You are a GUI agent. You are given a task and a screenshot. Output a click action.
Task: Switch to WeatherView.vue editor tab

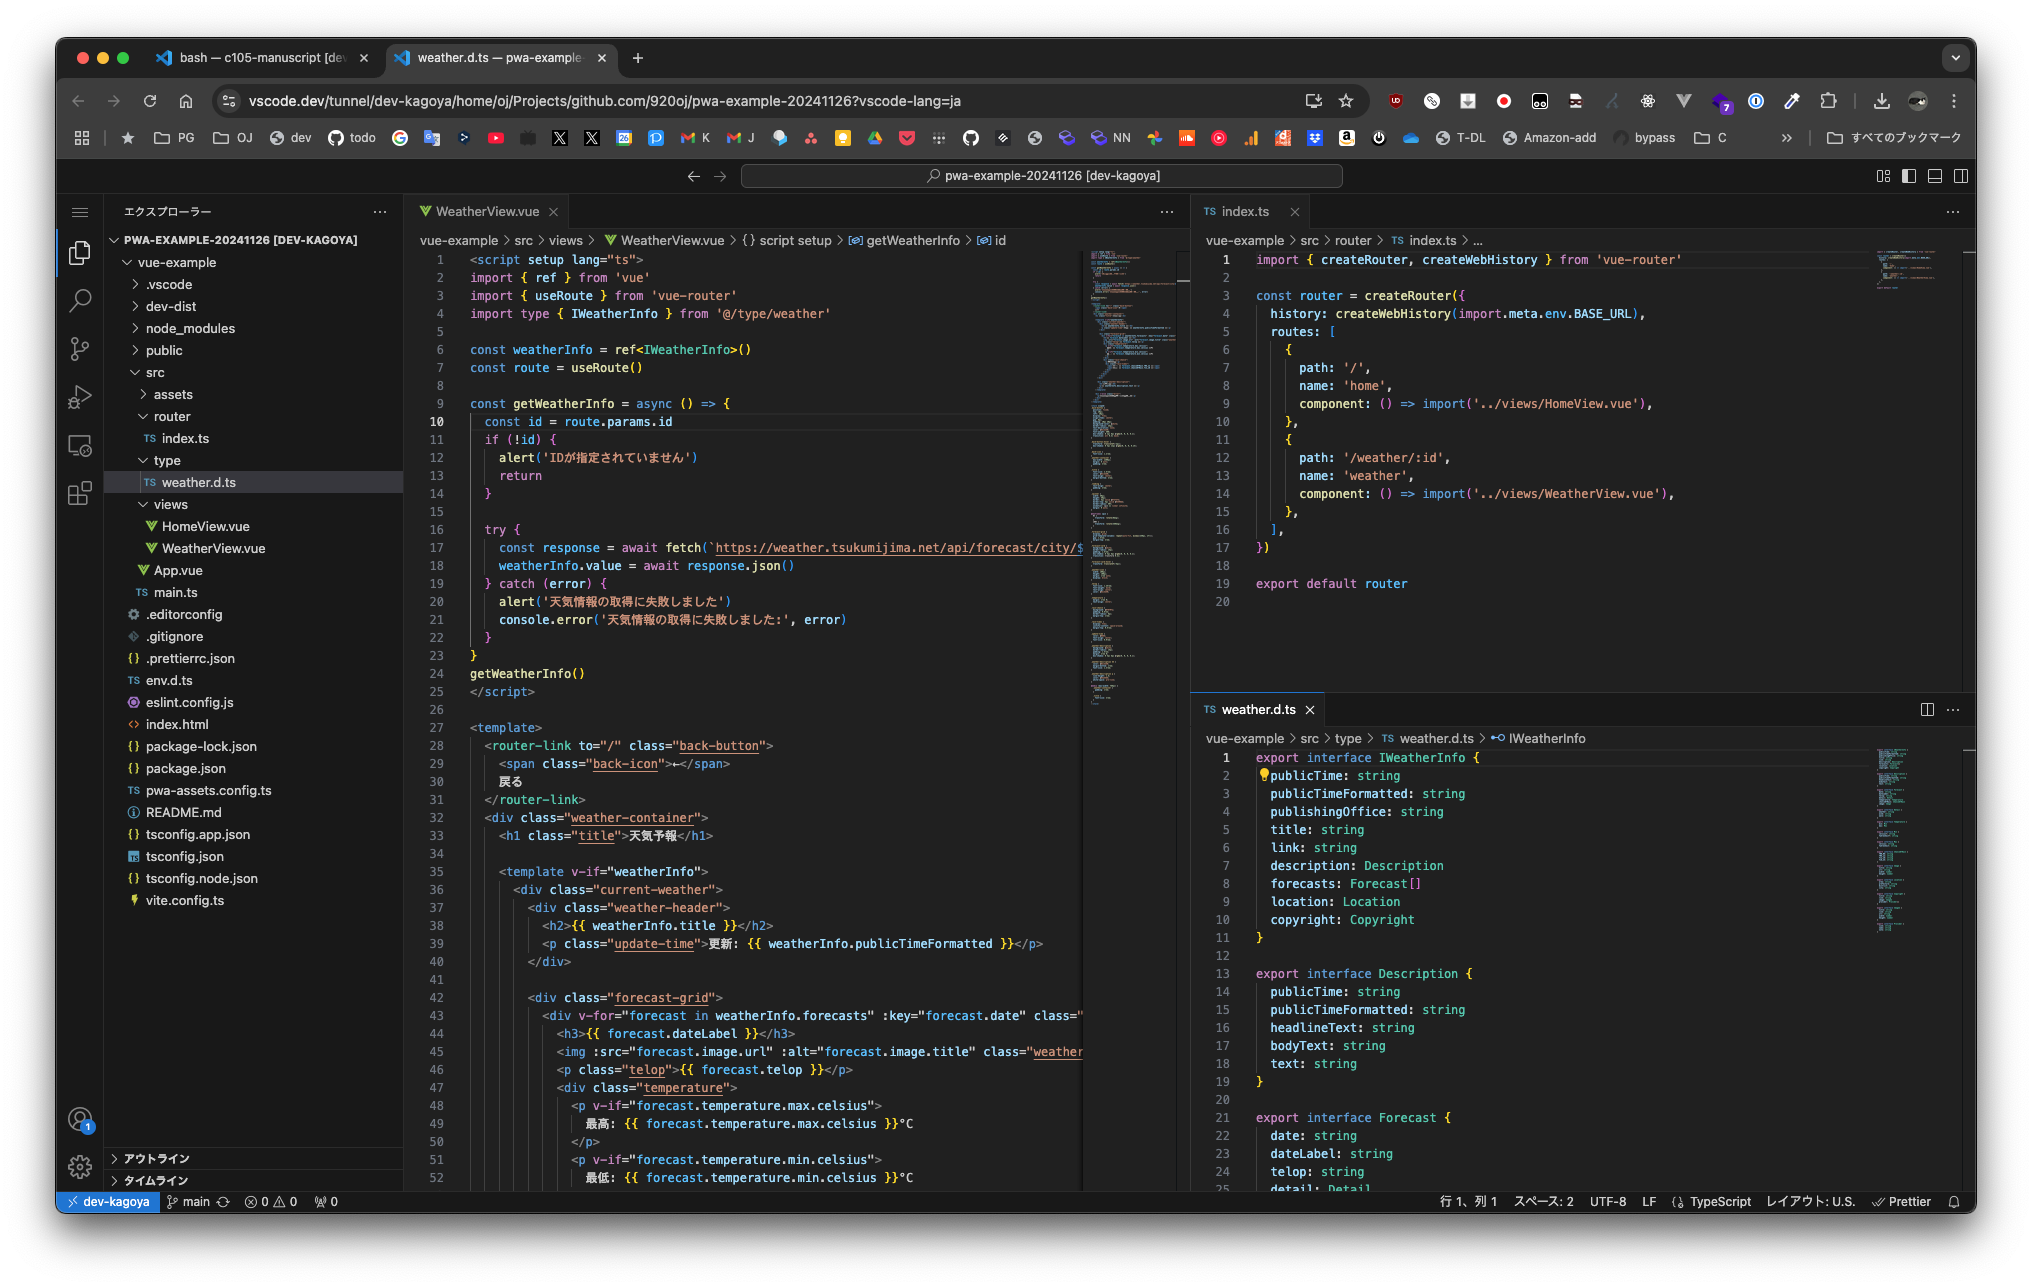[487, 212]
